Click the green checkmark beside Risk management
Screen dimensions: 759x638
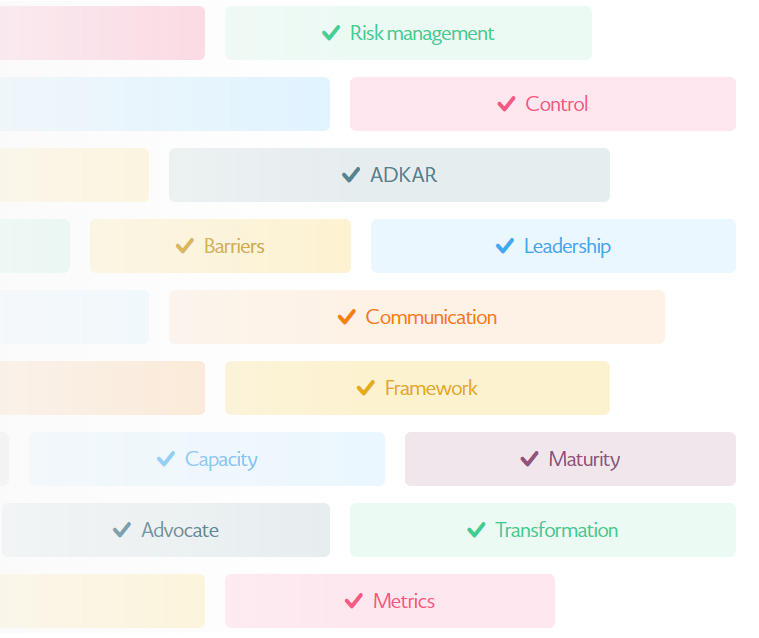coord(331,33)
